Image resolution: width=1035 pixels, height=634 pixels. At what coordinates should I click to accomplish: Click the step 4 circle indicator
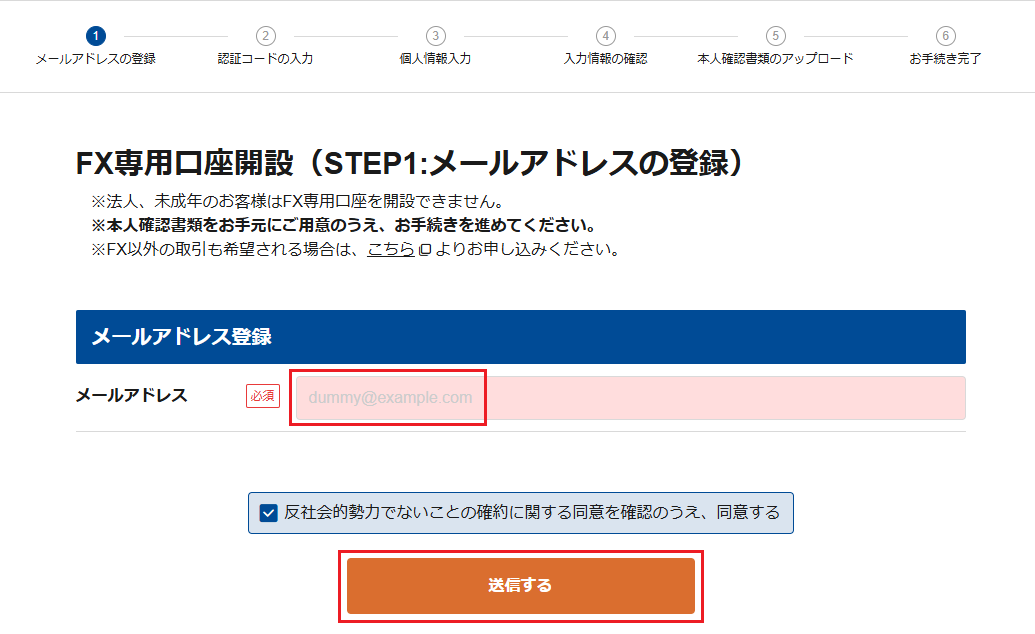[x=605, y=36]
